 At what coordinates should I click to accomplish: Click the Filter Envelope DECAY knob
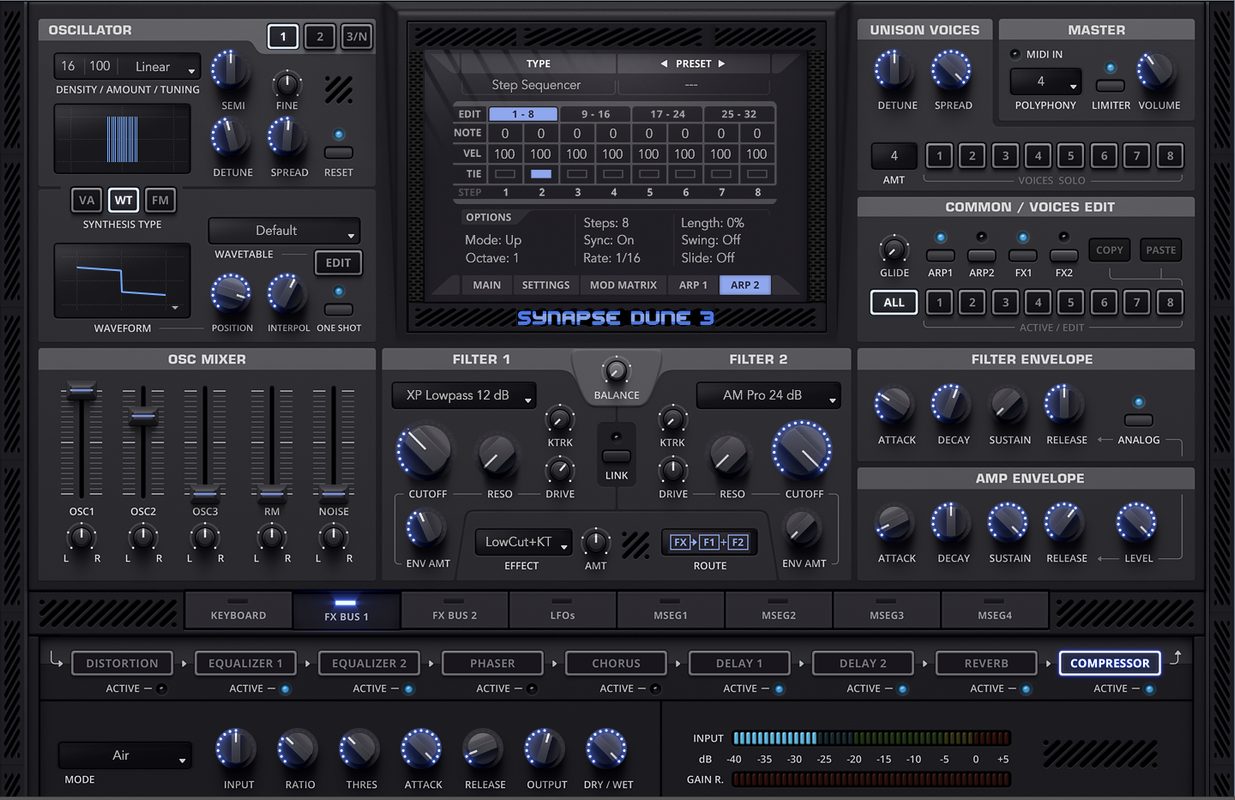(952, 406)
